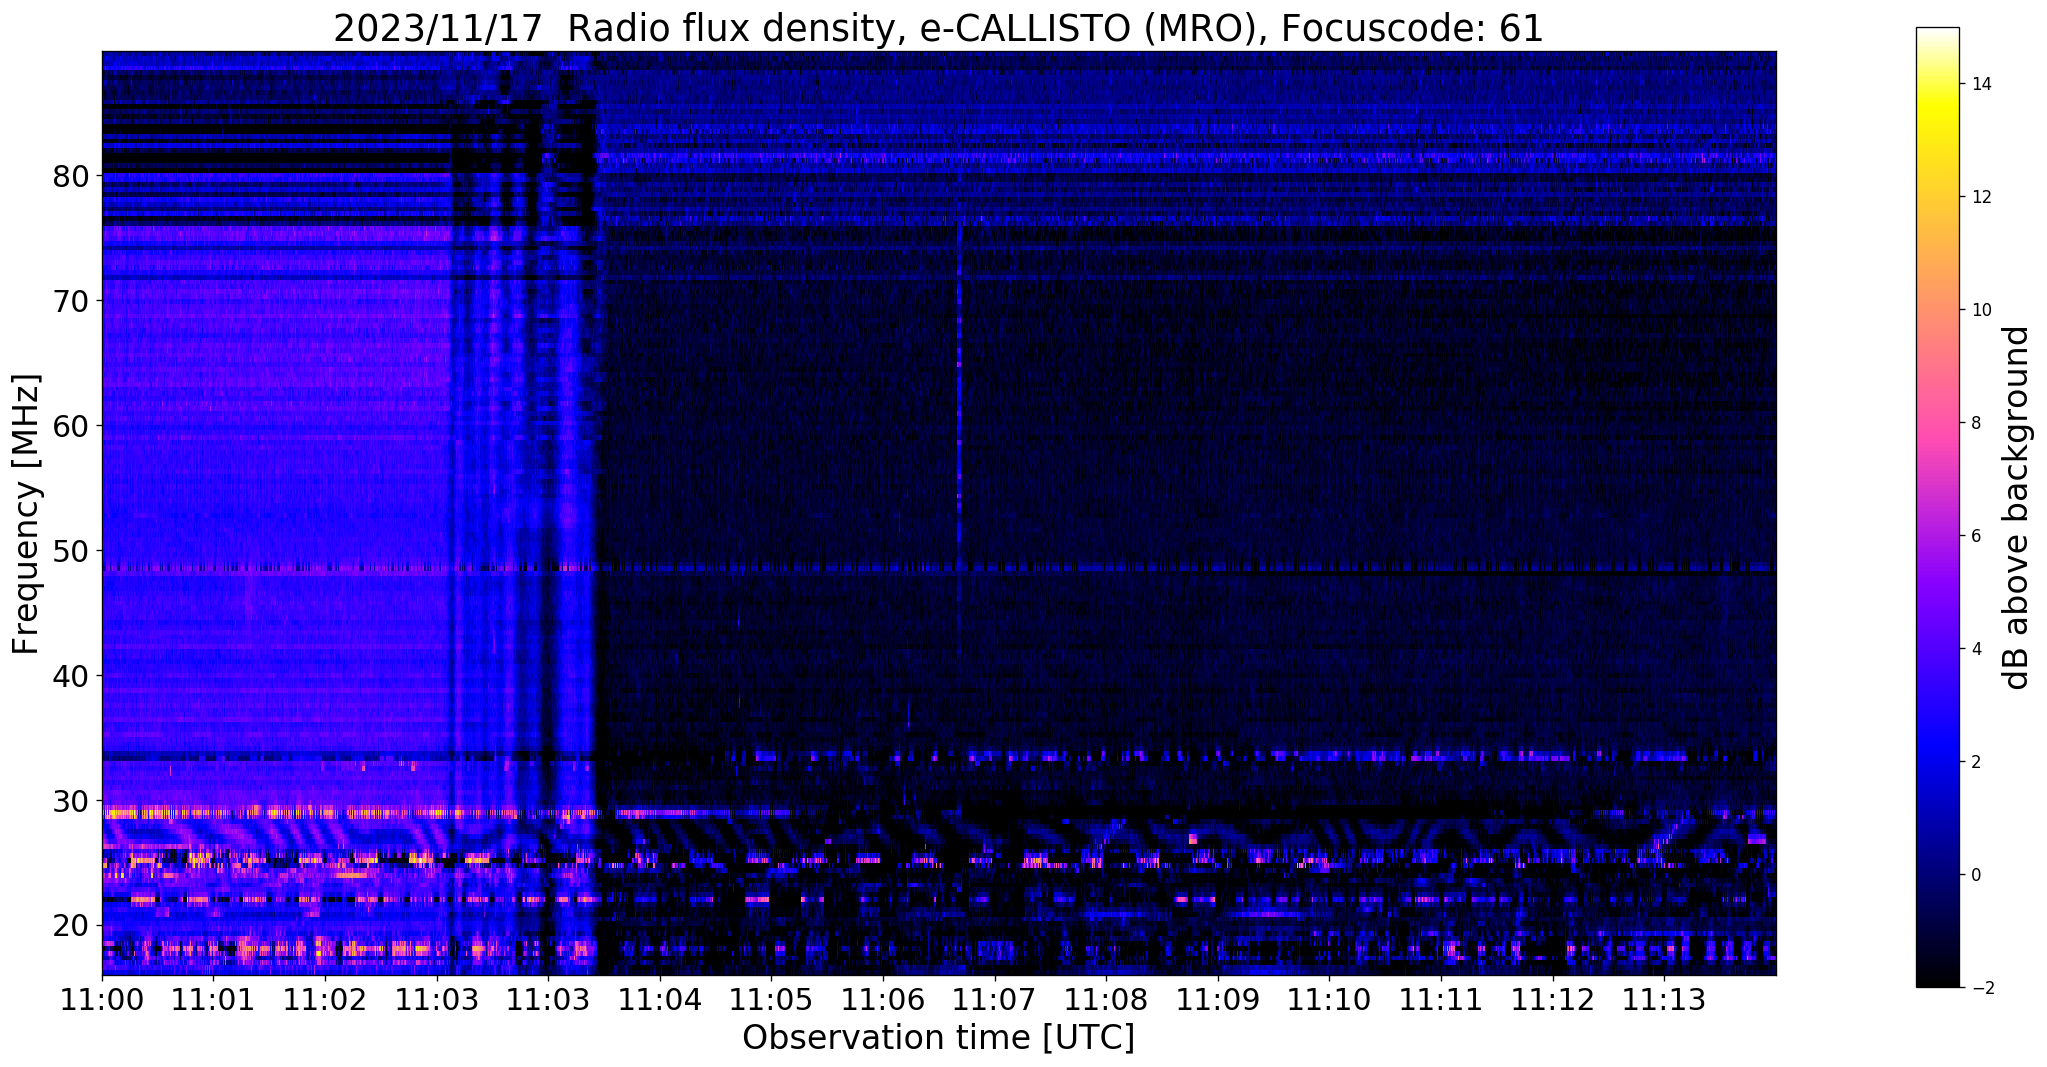2047x1067 pixels.
Task: Click the 60 MHz frequency tick label
Action: (x=71, y=426)
